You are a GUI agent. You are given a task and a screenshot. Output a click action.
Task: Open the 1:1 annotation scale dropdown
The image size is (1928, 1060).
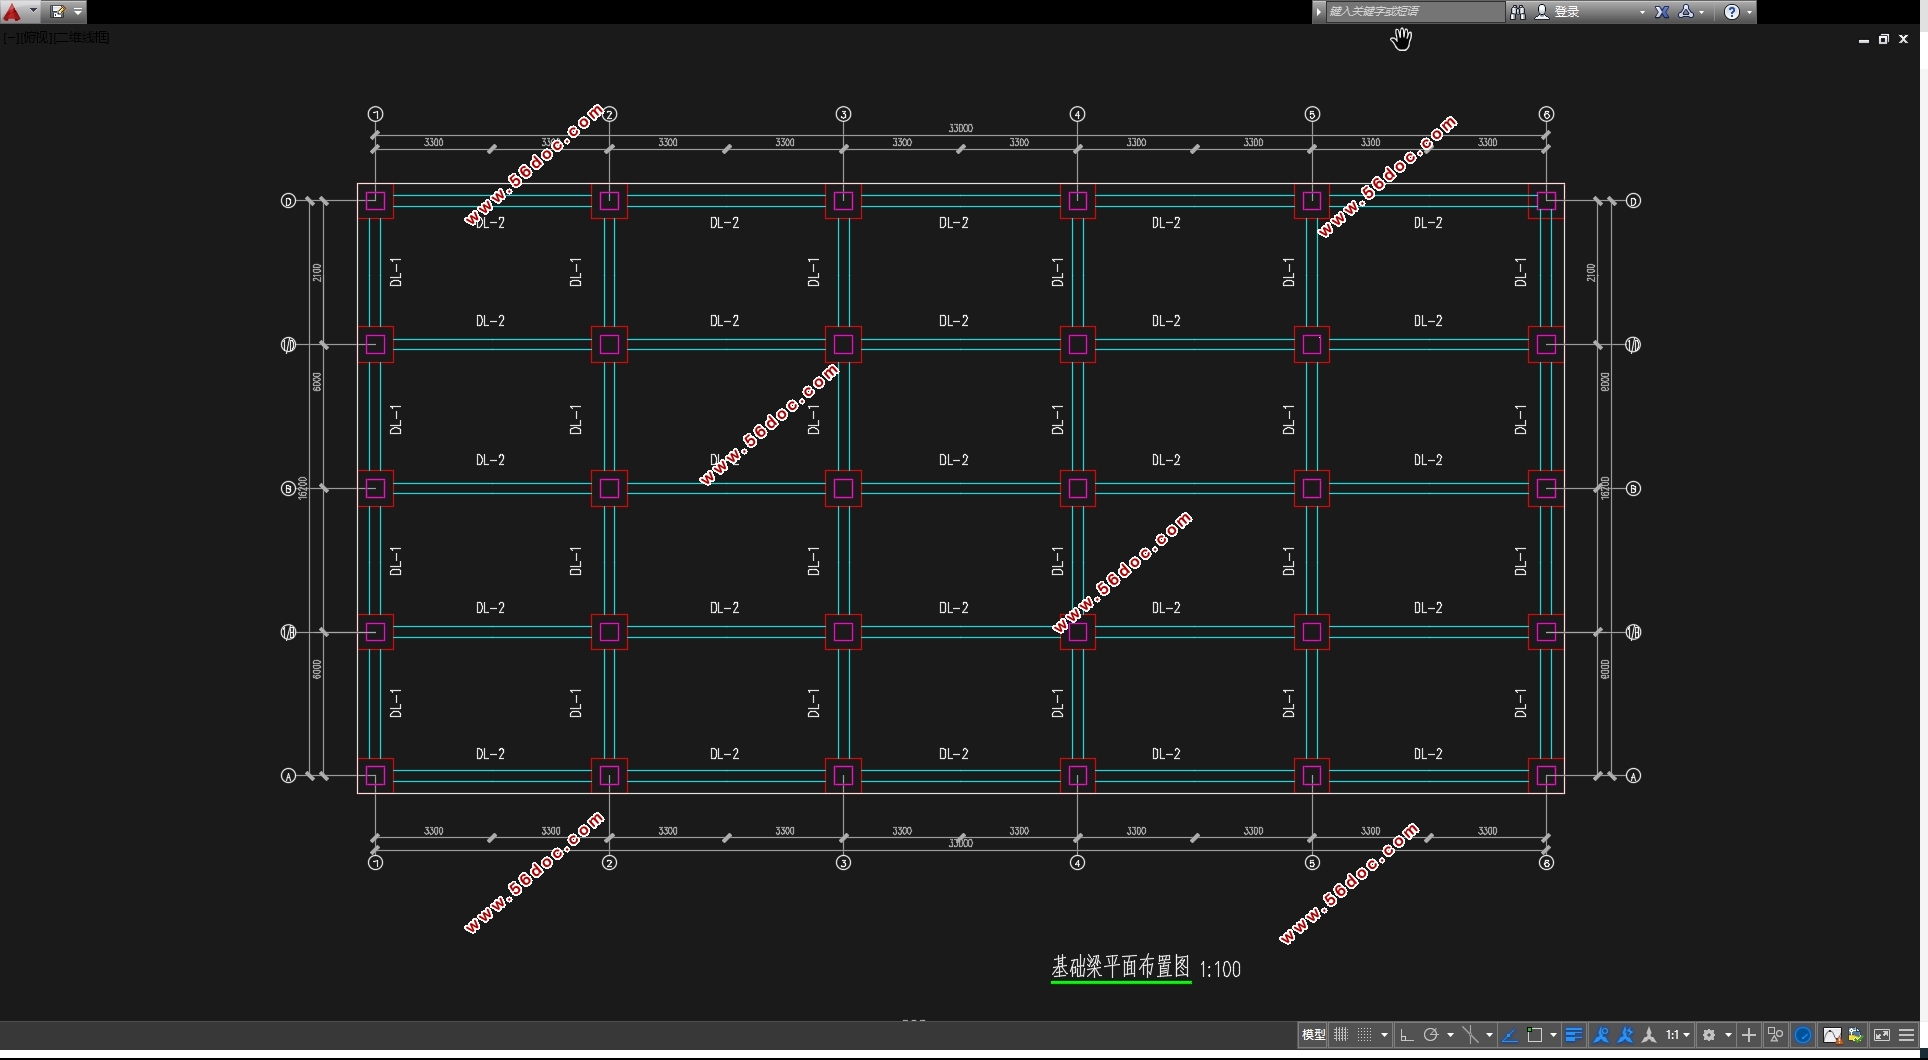[1678, 1035]
